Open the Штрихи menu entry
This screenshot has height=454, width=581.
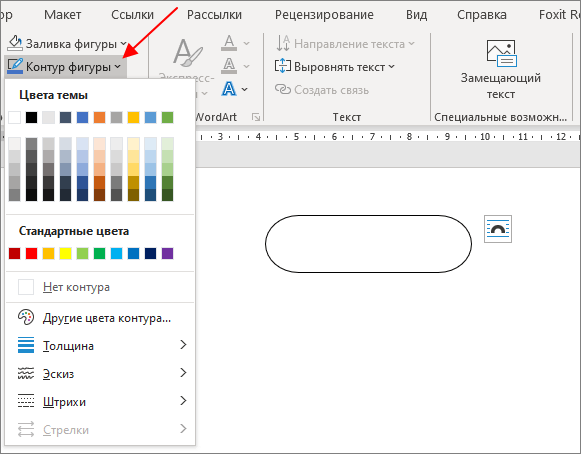(x=100, y=401)
